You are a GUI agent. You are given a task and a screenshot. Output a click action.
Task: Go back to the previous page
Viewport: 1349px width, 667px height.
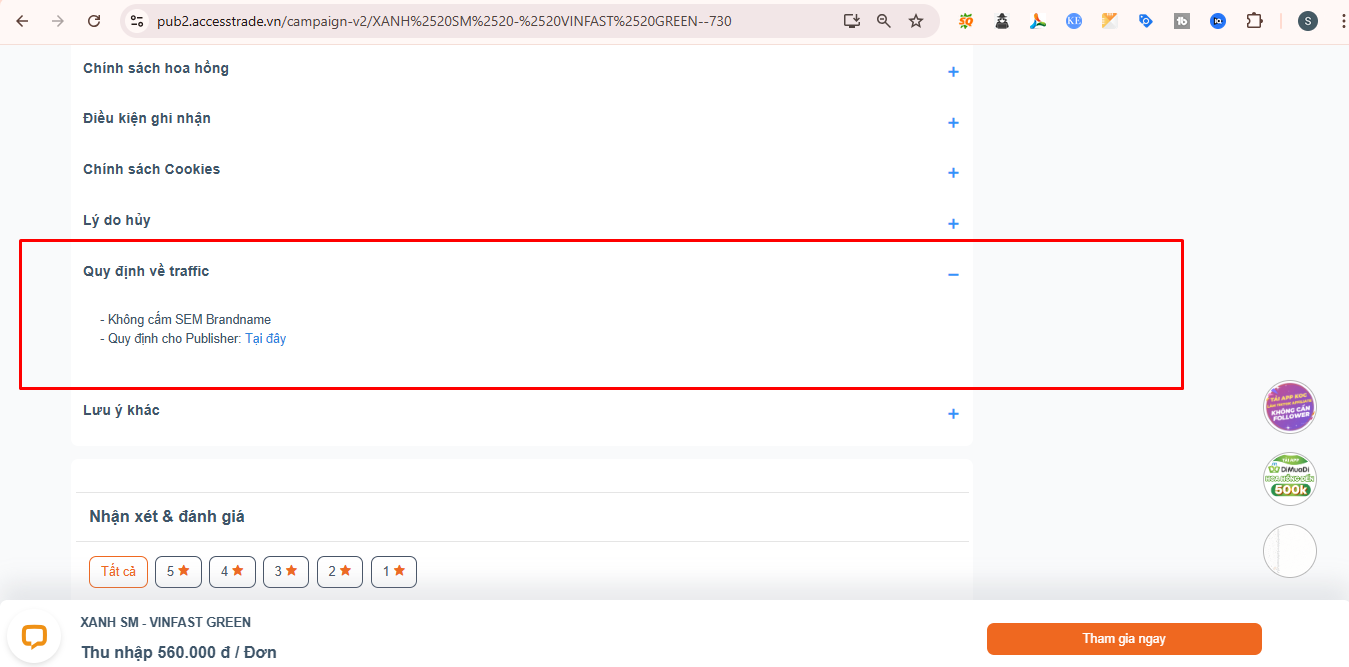click(22, 21)
